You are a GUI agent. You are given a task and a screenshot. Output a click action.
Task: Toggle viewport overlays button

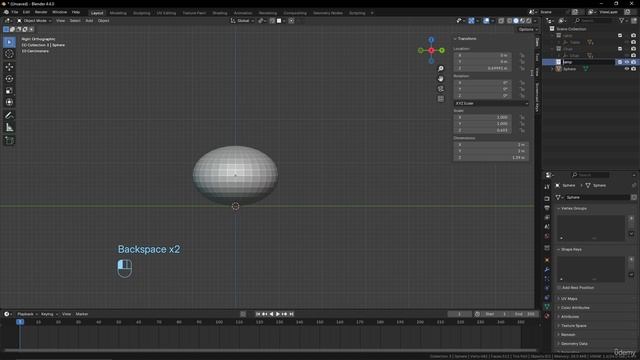pyautogui.click(x=486, y=21)
